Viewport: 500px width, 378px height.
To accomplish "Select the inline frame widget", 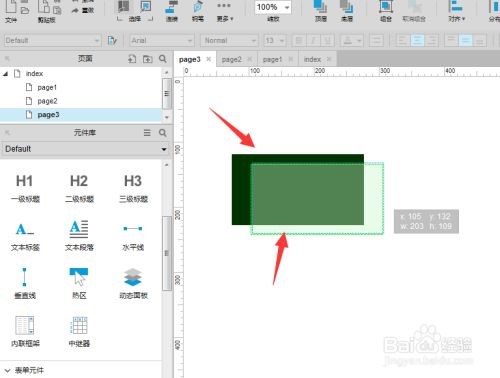I will pos(25,332).
